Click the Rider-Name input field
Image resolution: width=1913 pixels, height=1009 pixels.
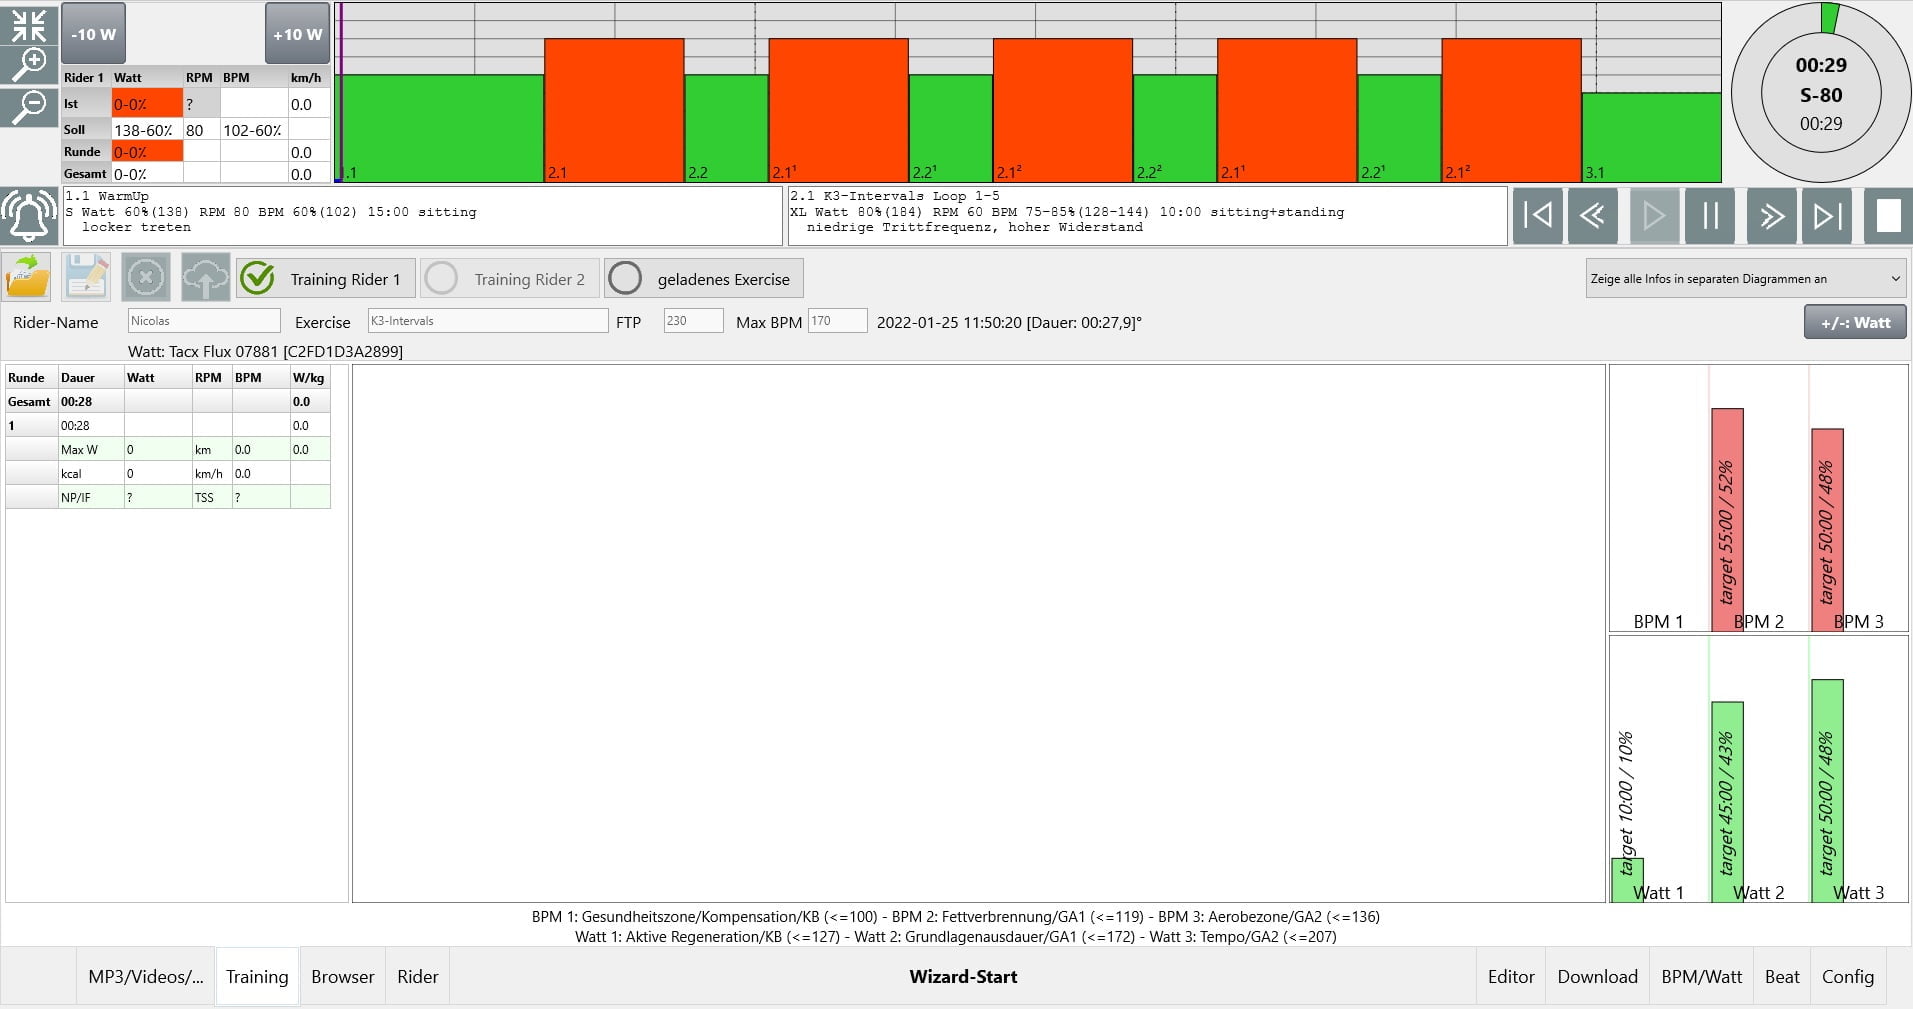tap(204, 321)
